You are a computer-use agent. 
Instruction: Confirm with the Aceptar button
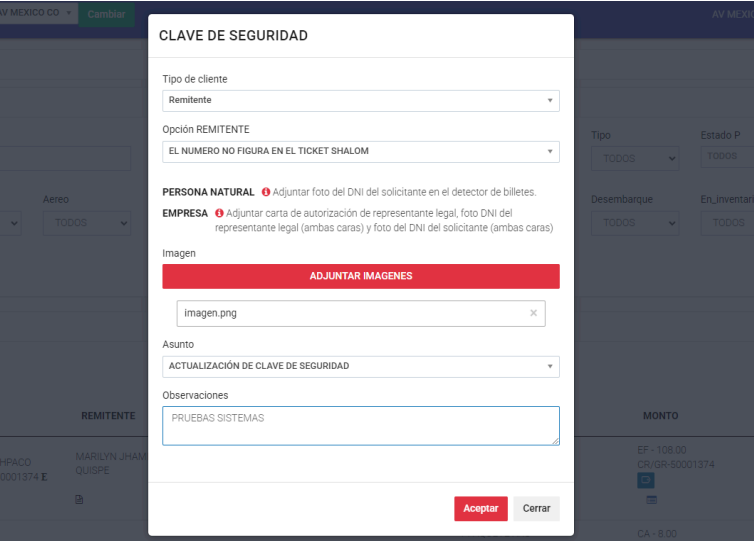(x=480, y=508)
